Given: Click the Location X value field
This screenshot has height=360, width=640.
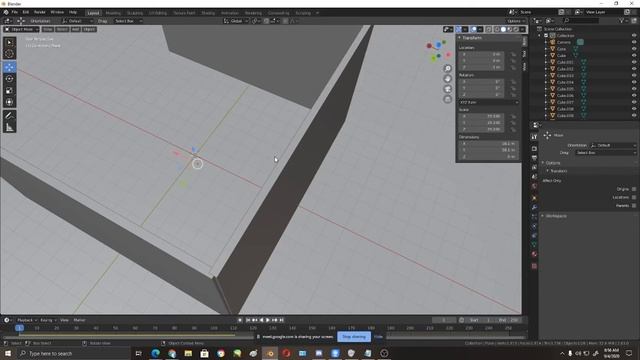Looking at the screenshot, I should [x=482, y=54].
